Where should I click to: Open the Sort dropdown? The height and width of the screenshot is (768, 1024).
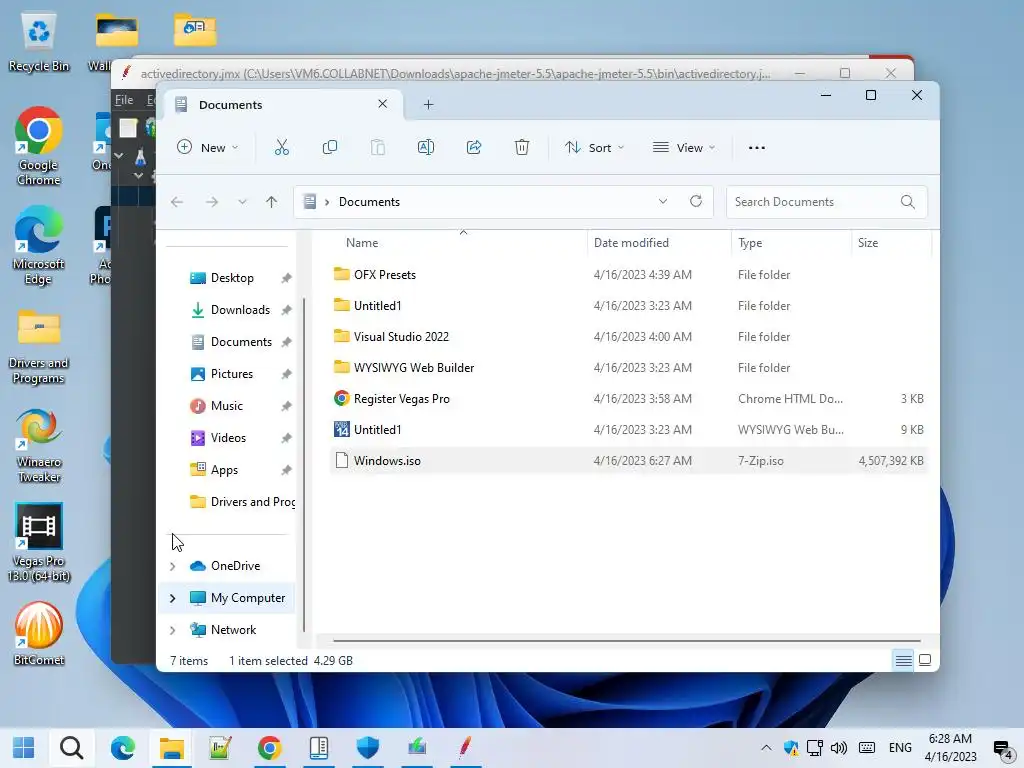tap(594, 148)
